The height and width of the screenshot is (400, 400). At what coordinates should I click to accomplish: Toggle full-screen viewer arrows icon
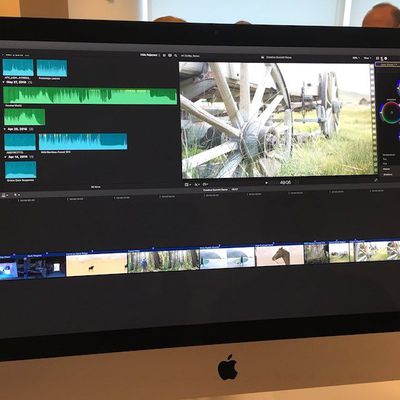click(x=376, y=180)
